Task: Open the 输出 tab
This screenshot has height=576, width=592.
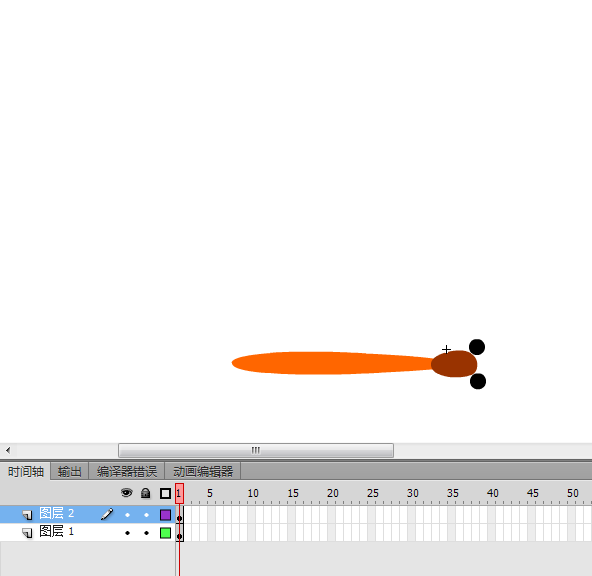Action: pyautogui.click(x=69, y=471)
